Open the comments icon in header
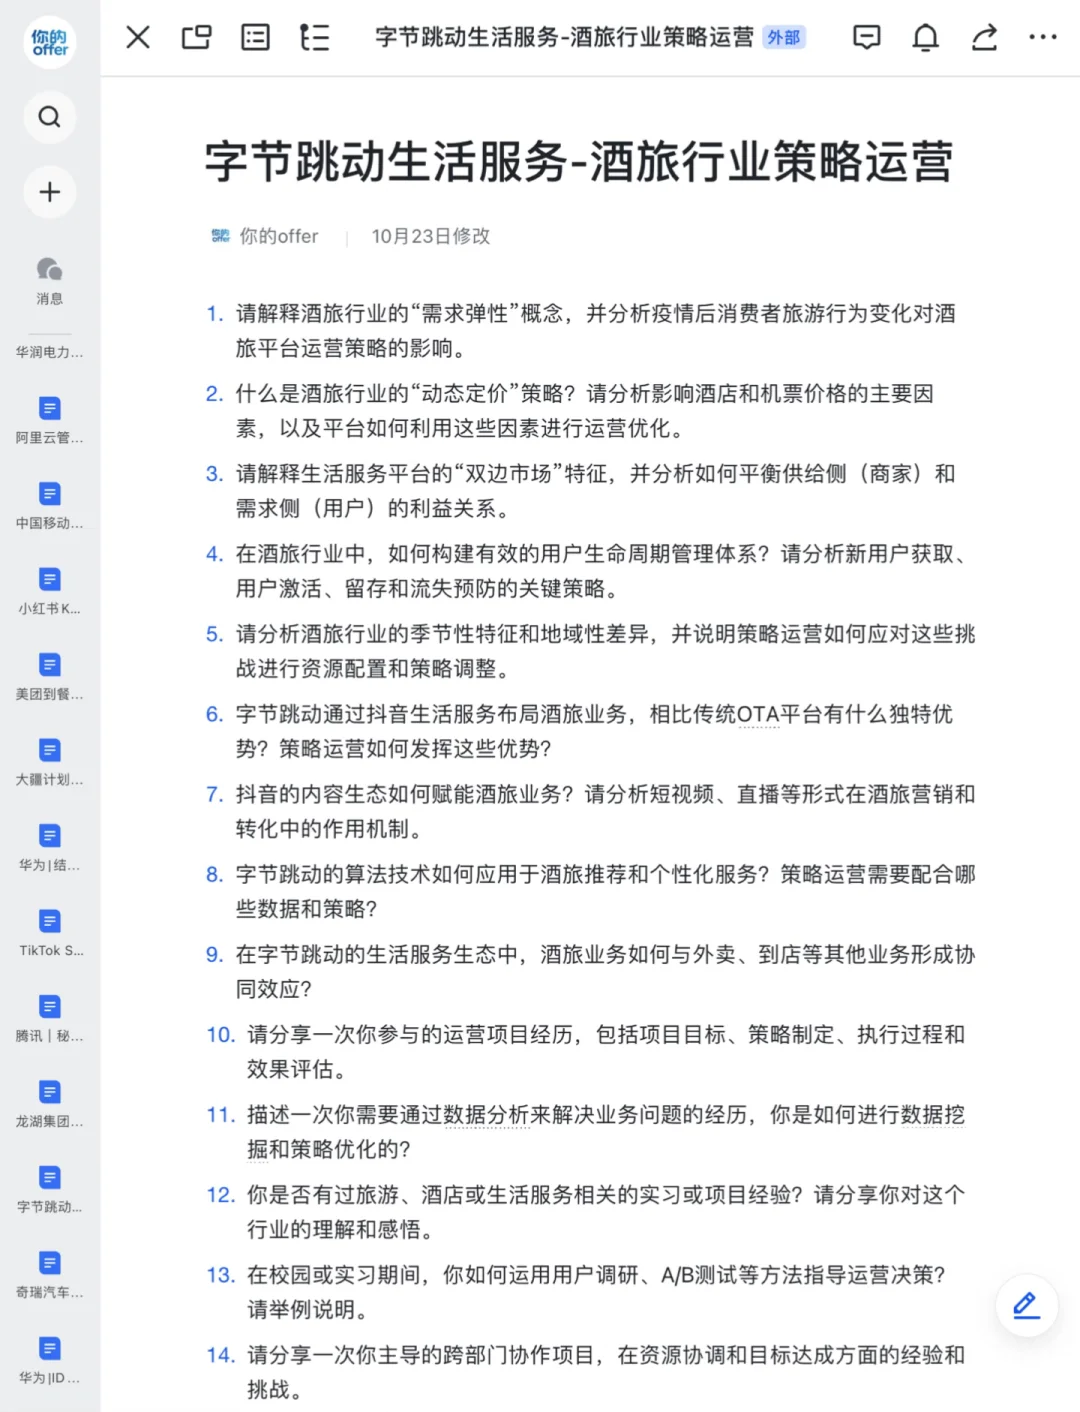The height and width of the screenshot is (1412, 1080). pyautogui.click(x=866, y=38)
